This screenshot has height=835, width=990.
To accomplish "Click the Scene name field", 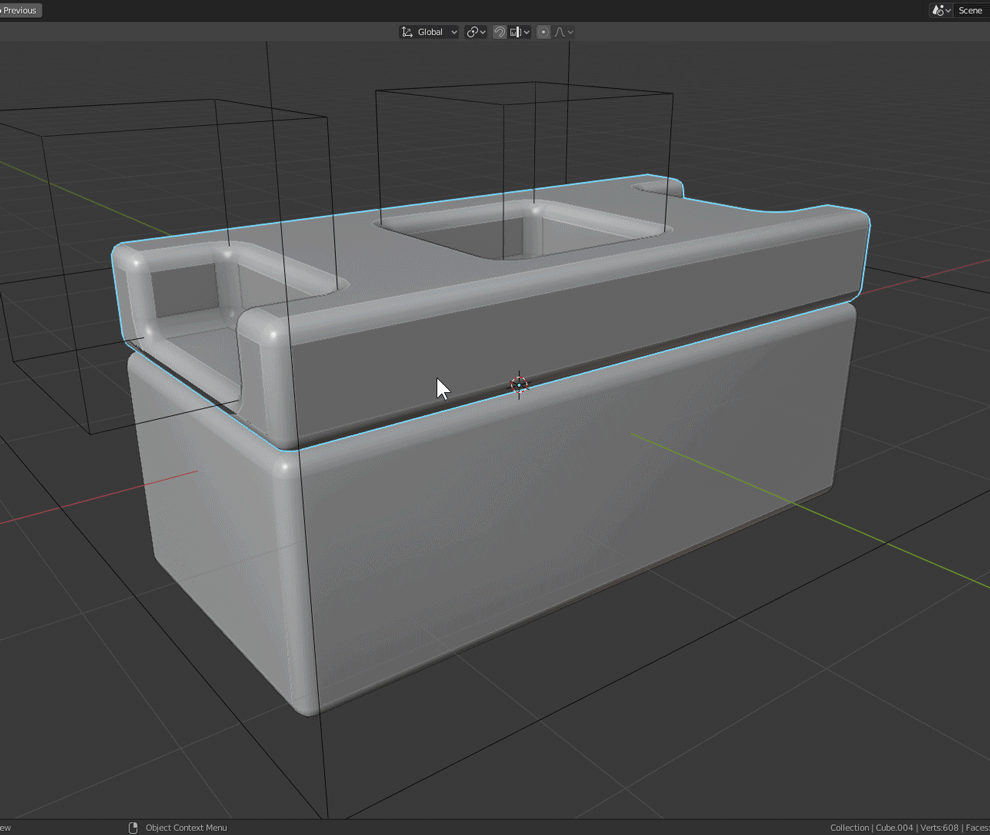I will pos(969,10).
